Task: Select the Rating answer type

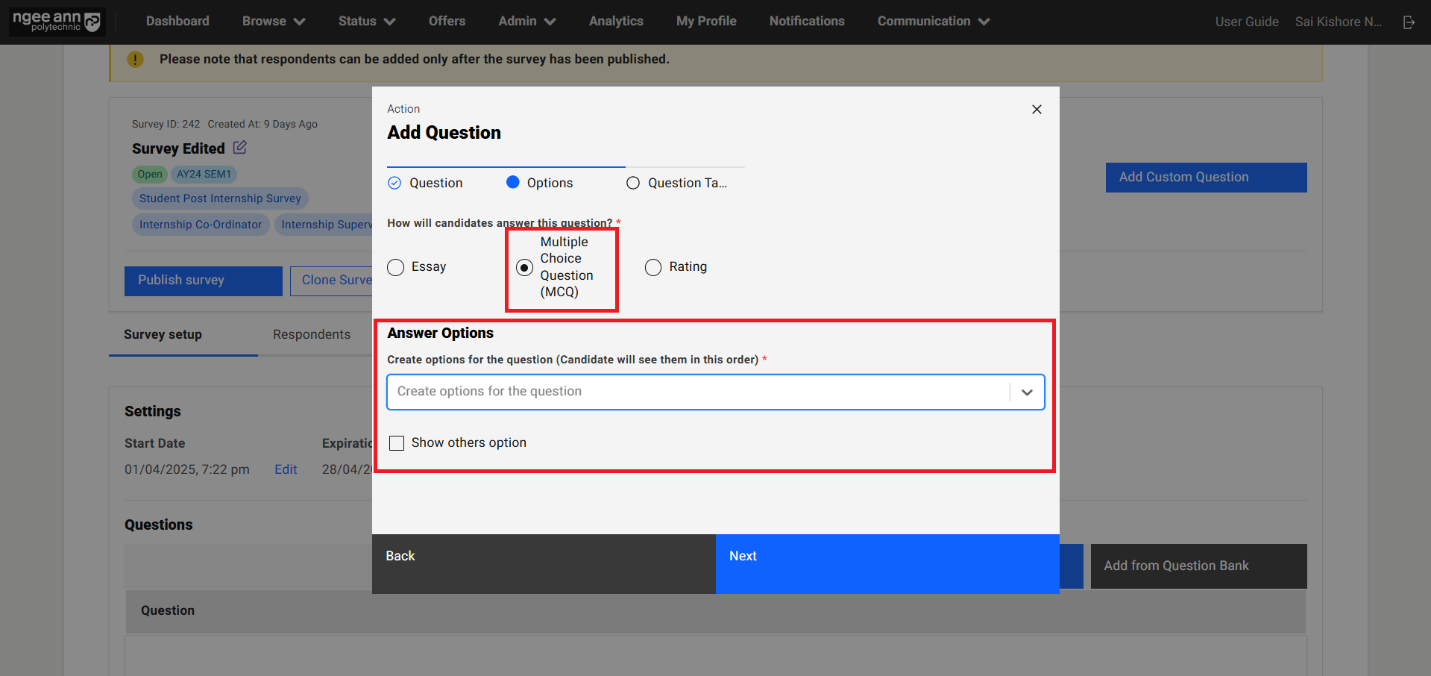Action: pos(653,267)
